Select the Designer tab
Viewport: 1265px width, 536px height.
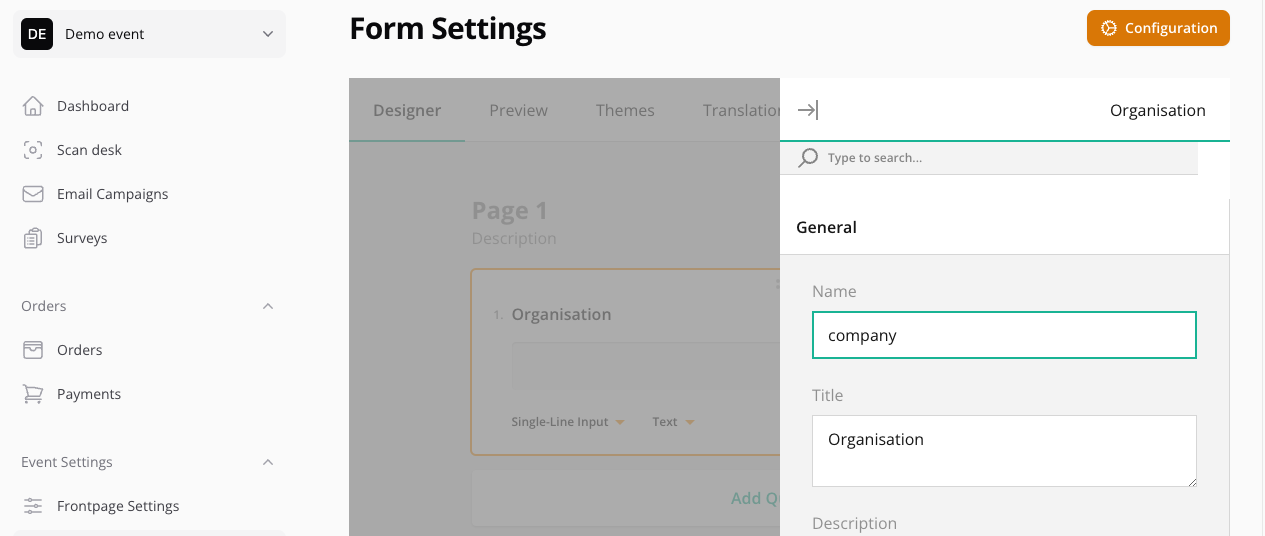tap(407, 110)
